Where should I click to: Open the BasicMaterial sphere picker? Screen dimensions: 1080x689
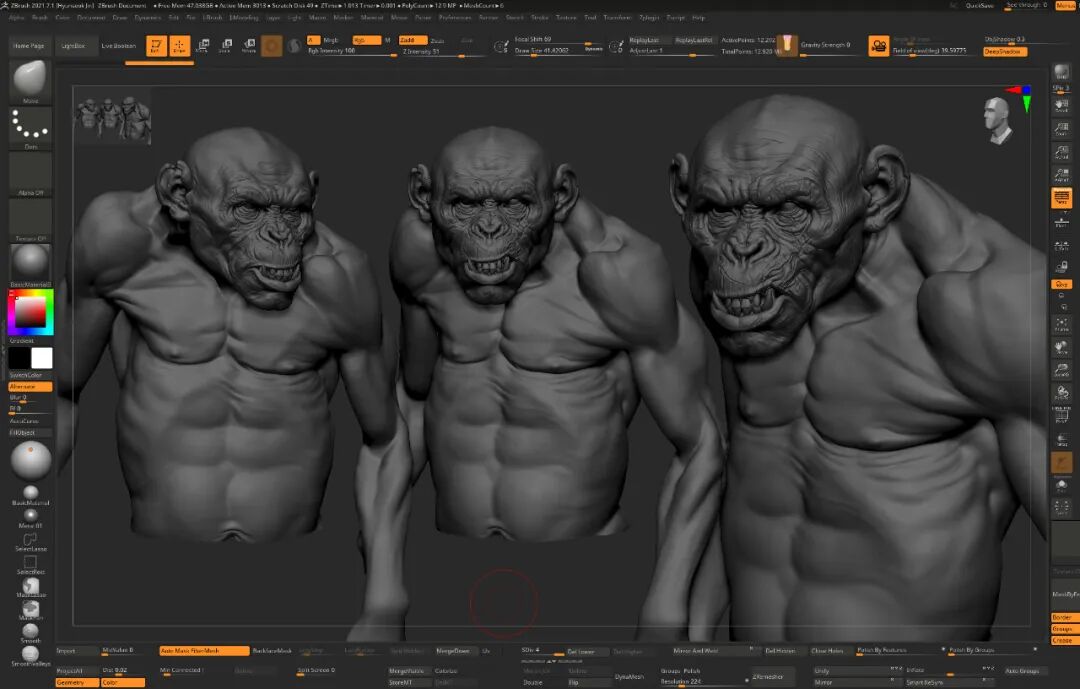30,263
